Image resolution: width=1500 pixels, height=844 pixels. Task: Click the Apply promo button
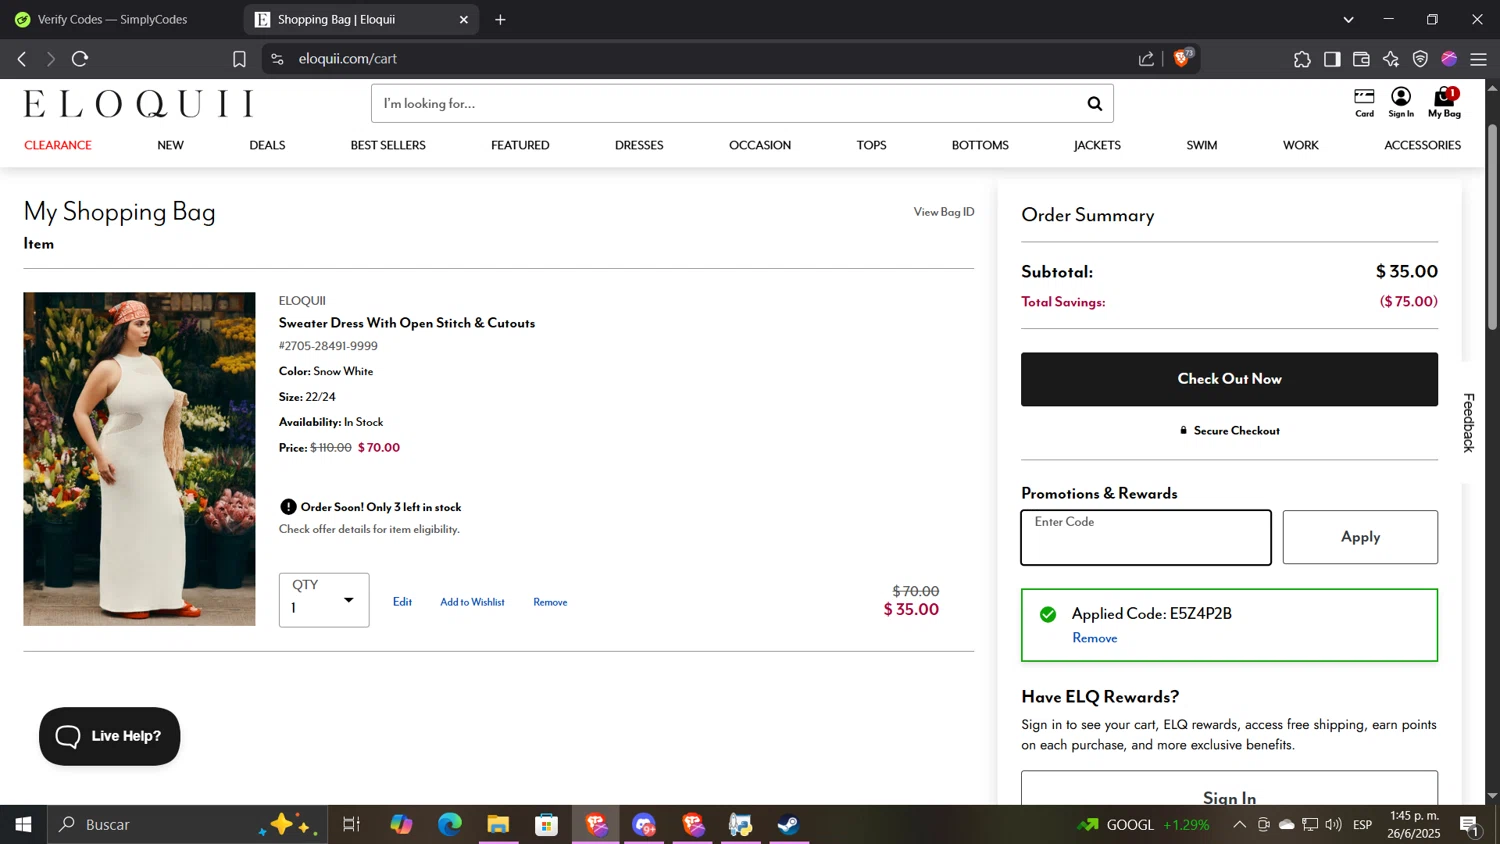(1360, 537)
